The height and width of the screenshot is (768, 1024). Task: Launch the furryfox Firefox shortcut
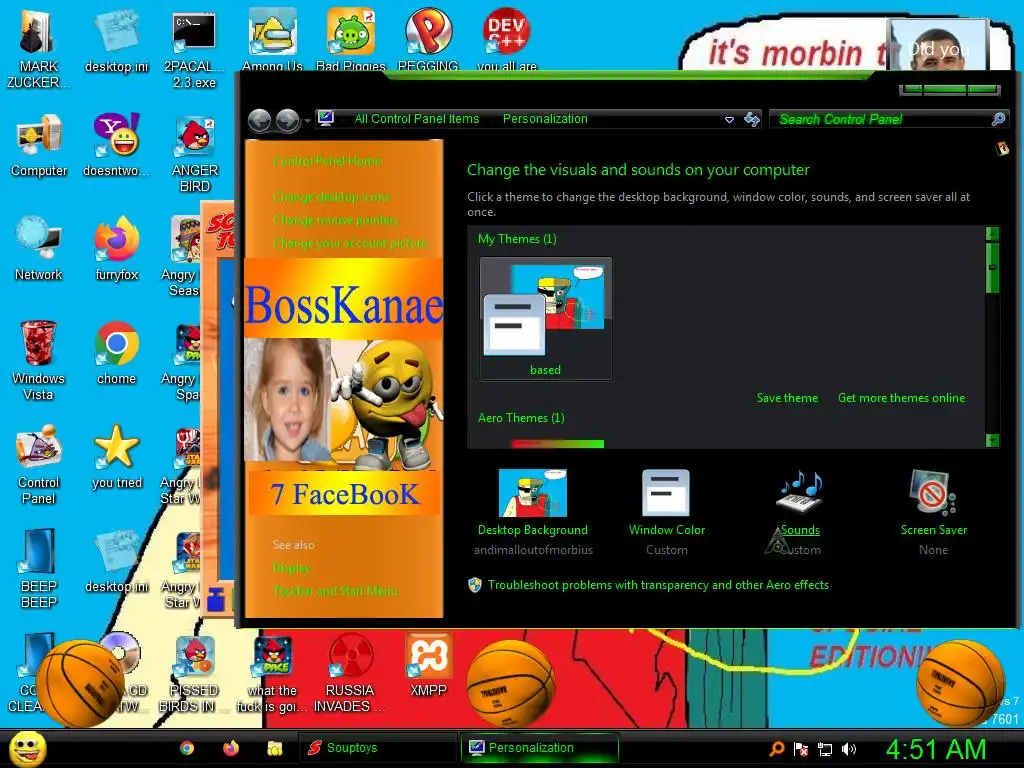pos(116,249)
